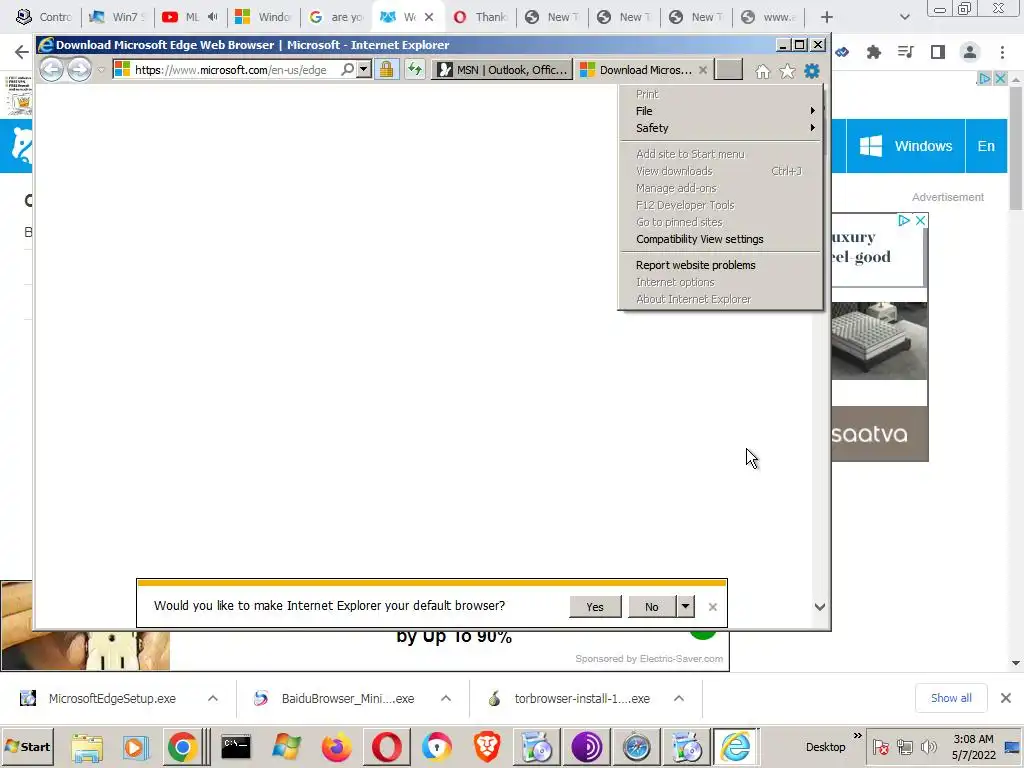Viewport: 1024px width, 768px height.
Task: Click the IE forward arrow button
Action: point(80,69)
